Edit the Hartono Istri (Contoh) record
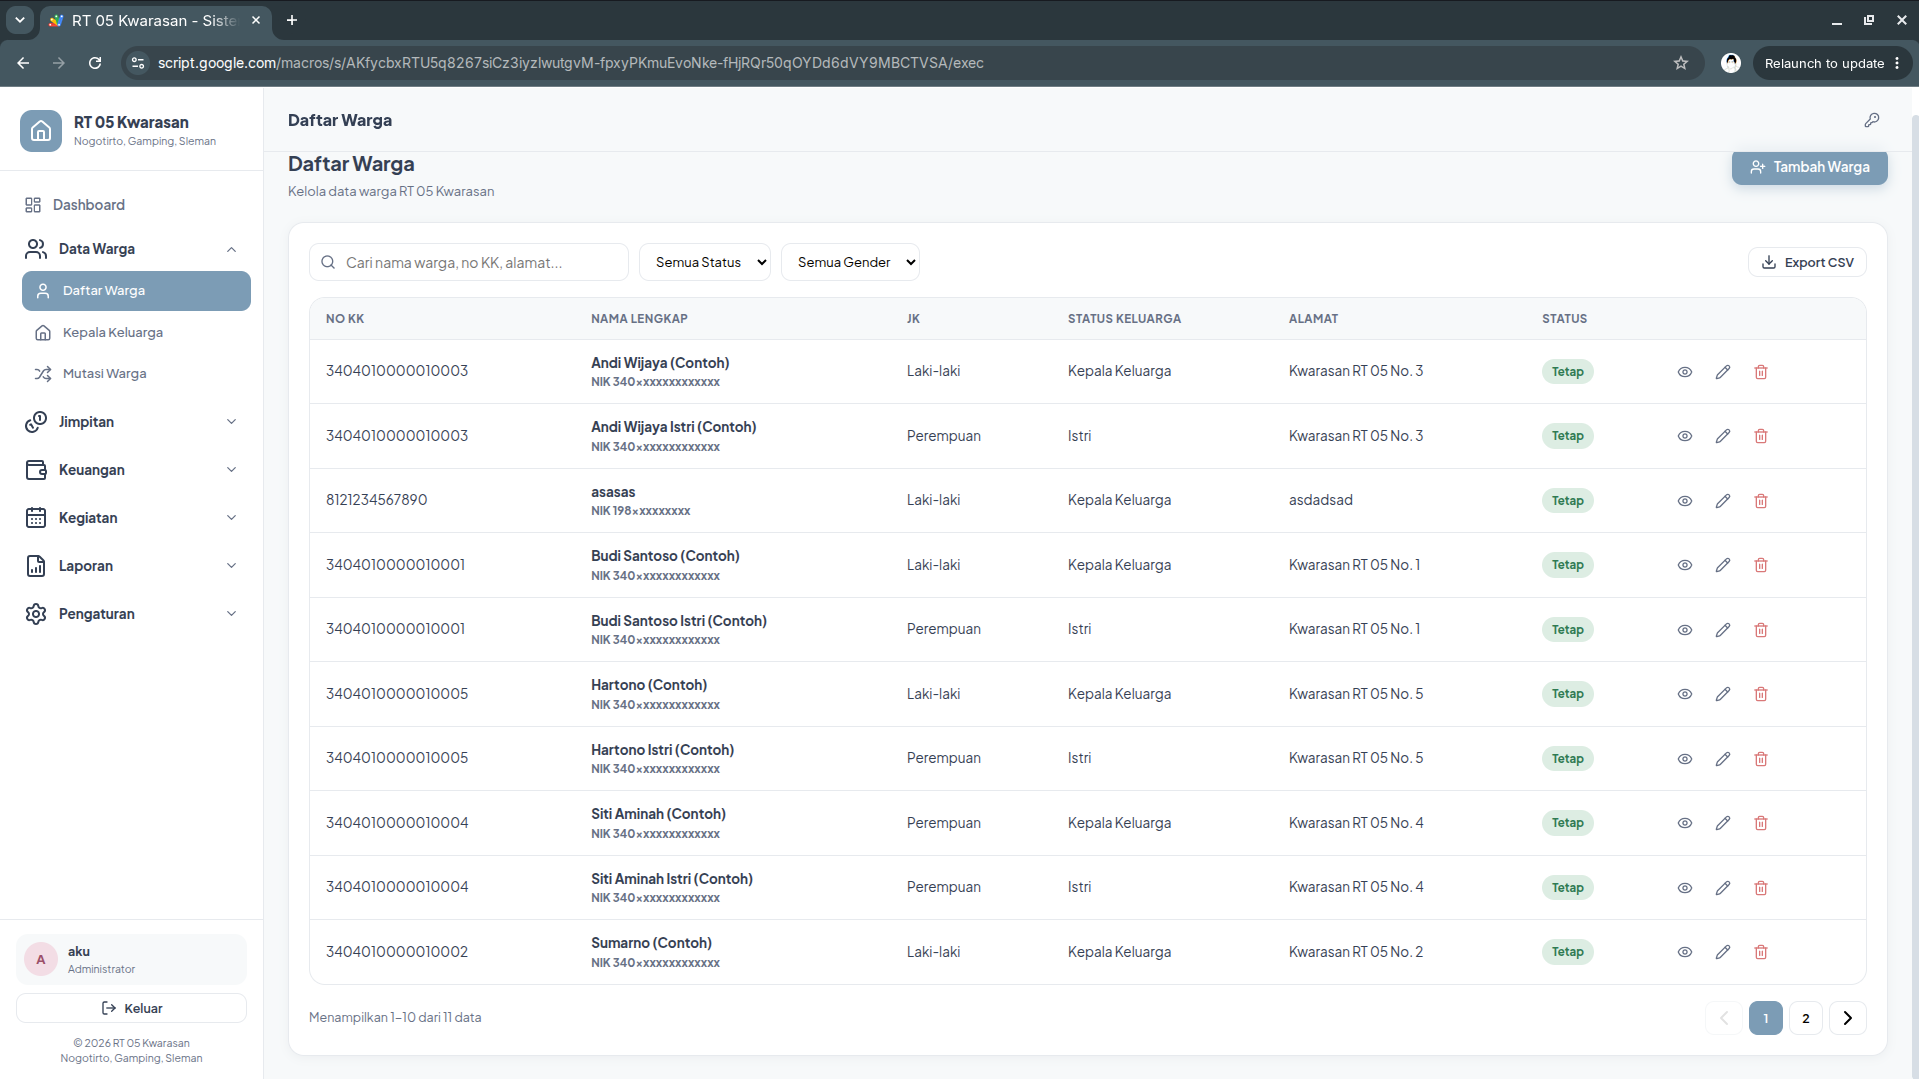 coord(1722,759)
